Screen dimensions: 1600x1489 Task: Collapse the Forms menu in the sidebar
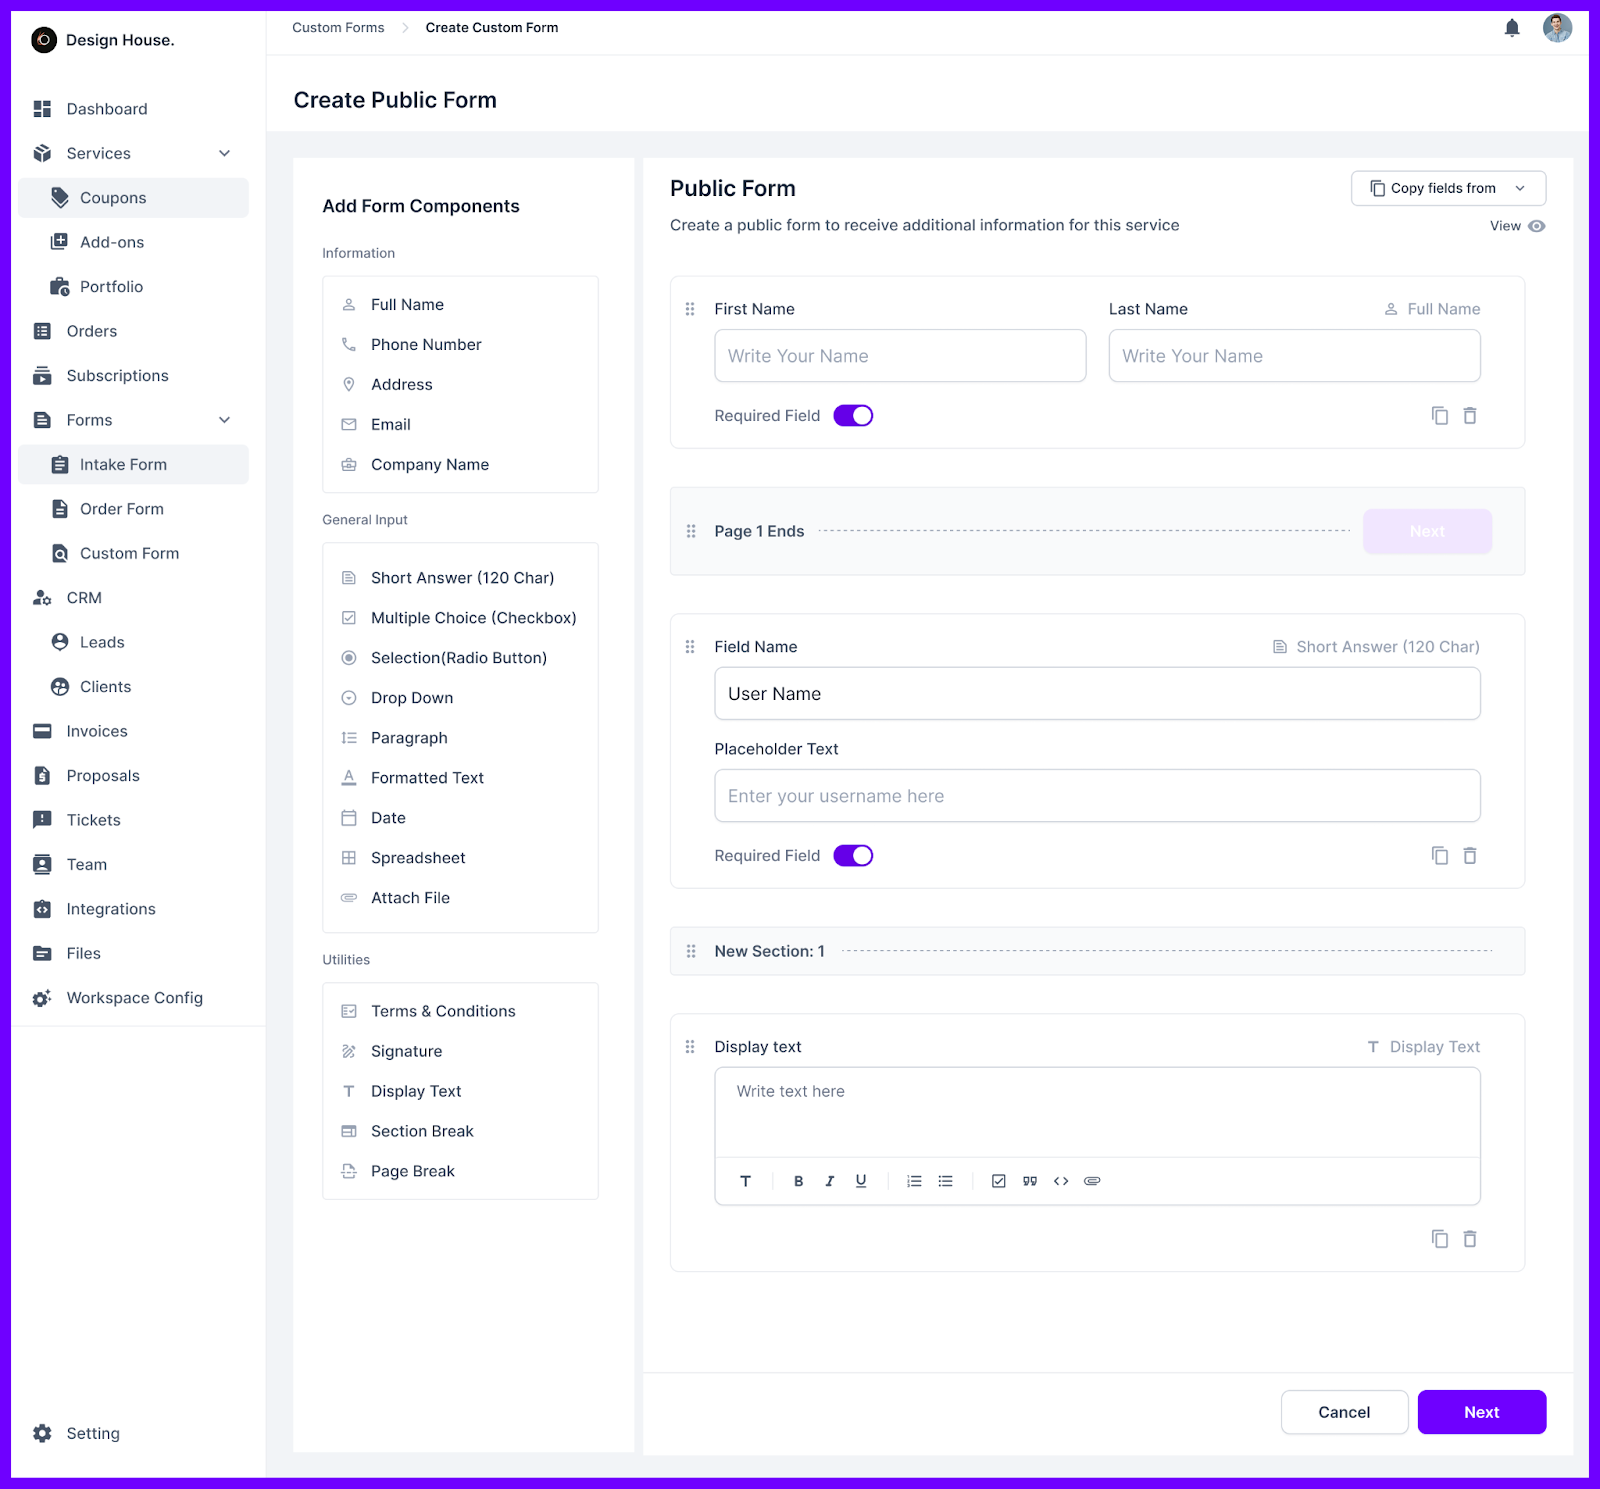coord(225,420)
